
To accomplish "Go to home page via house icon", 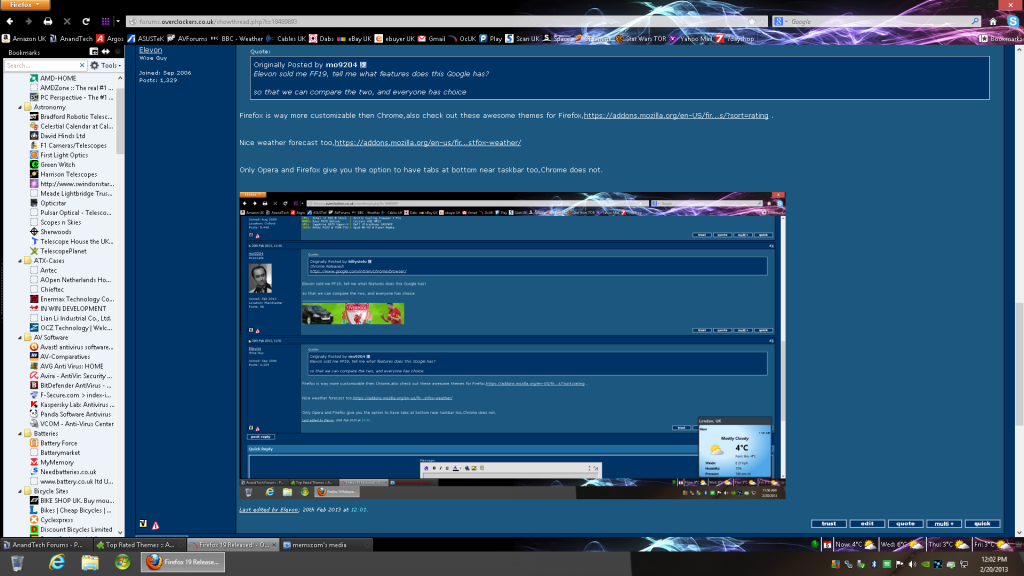I will pyautogui.click(x=993, y=22).
